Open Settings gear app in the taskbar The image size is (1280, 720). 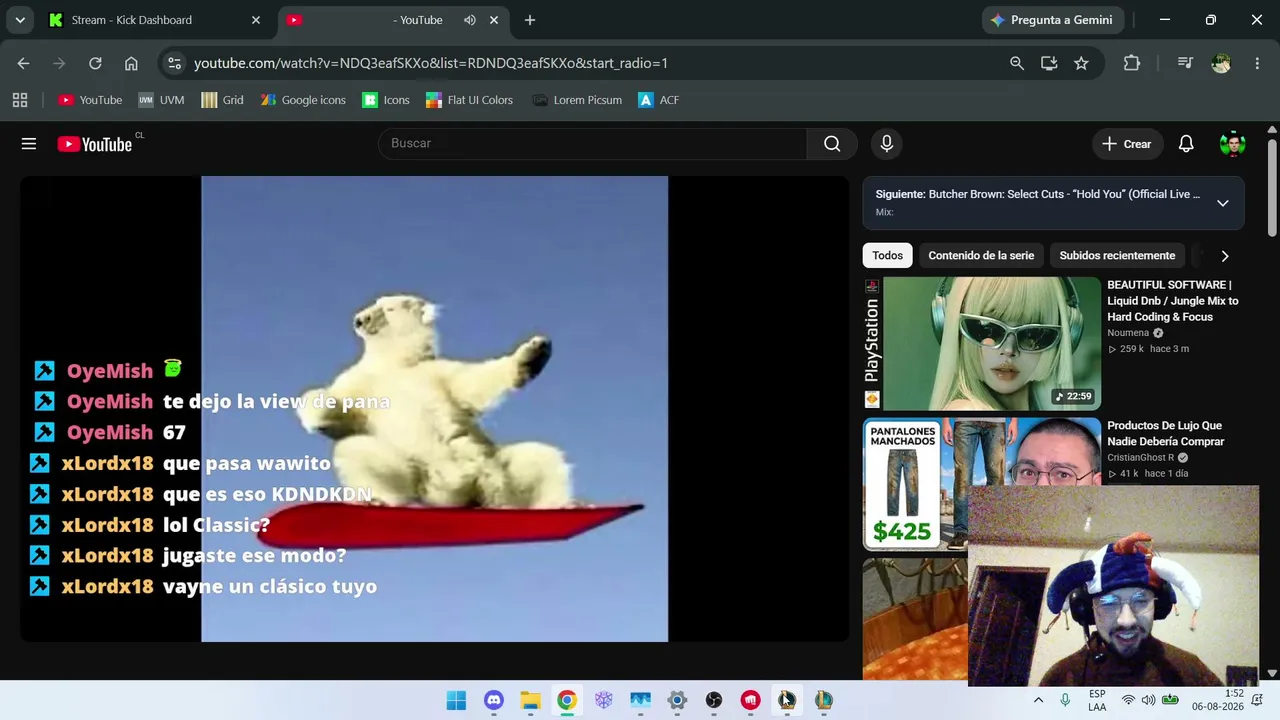[677, 700]
